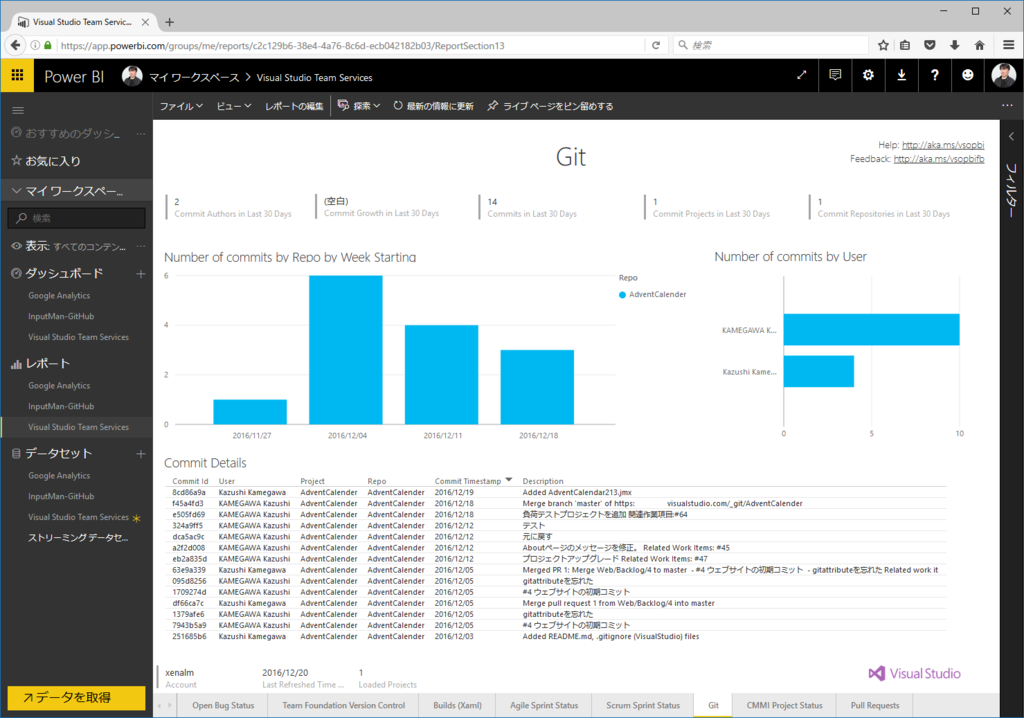Bookmark this page with the star icon

coord(883,45)
